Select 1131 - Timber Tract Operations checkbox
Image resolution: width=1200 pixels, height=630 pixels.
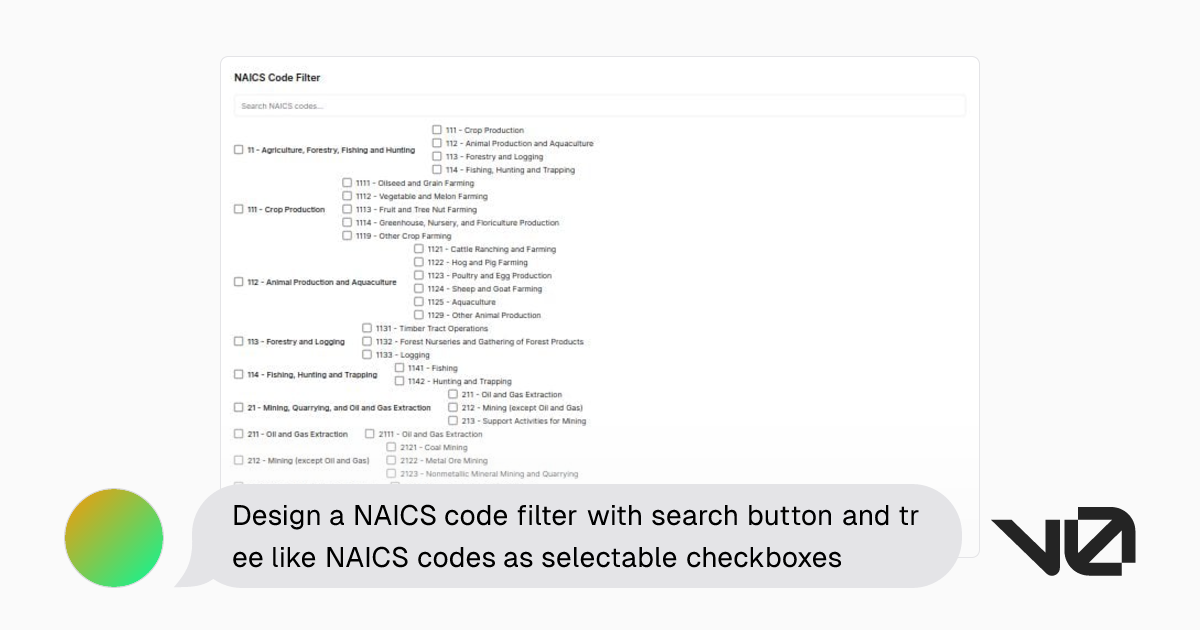[367, 328]
